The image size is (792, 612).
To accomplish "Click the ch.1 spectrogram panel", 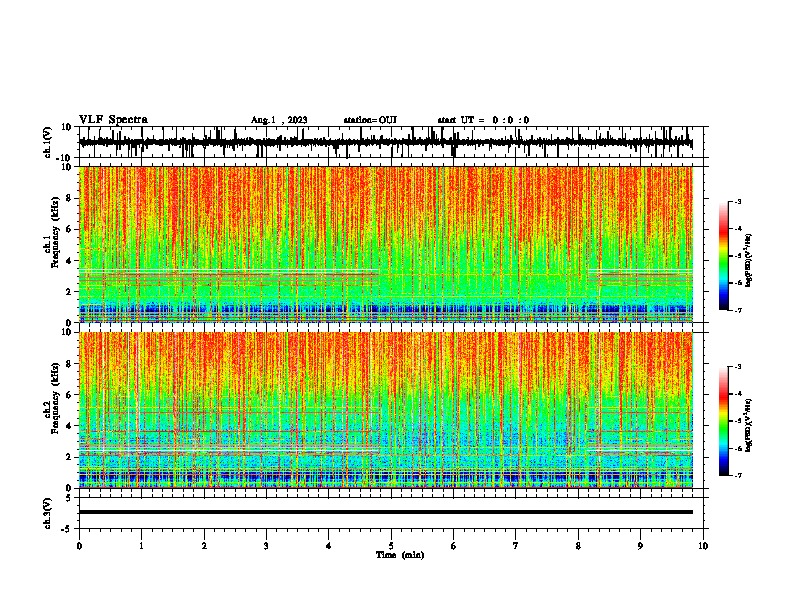I will [386, 244].
